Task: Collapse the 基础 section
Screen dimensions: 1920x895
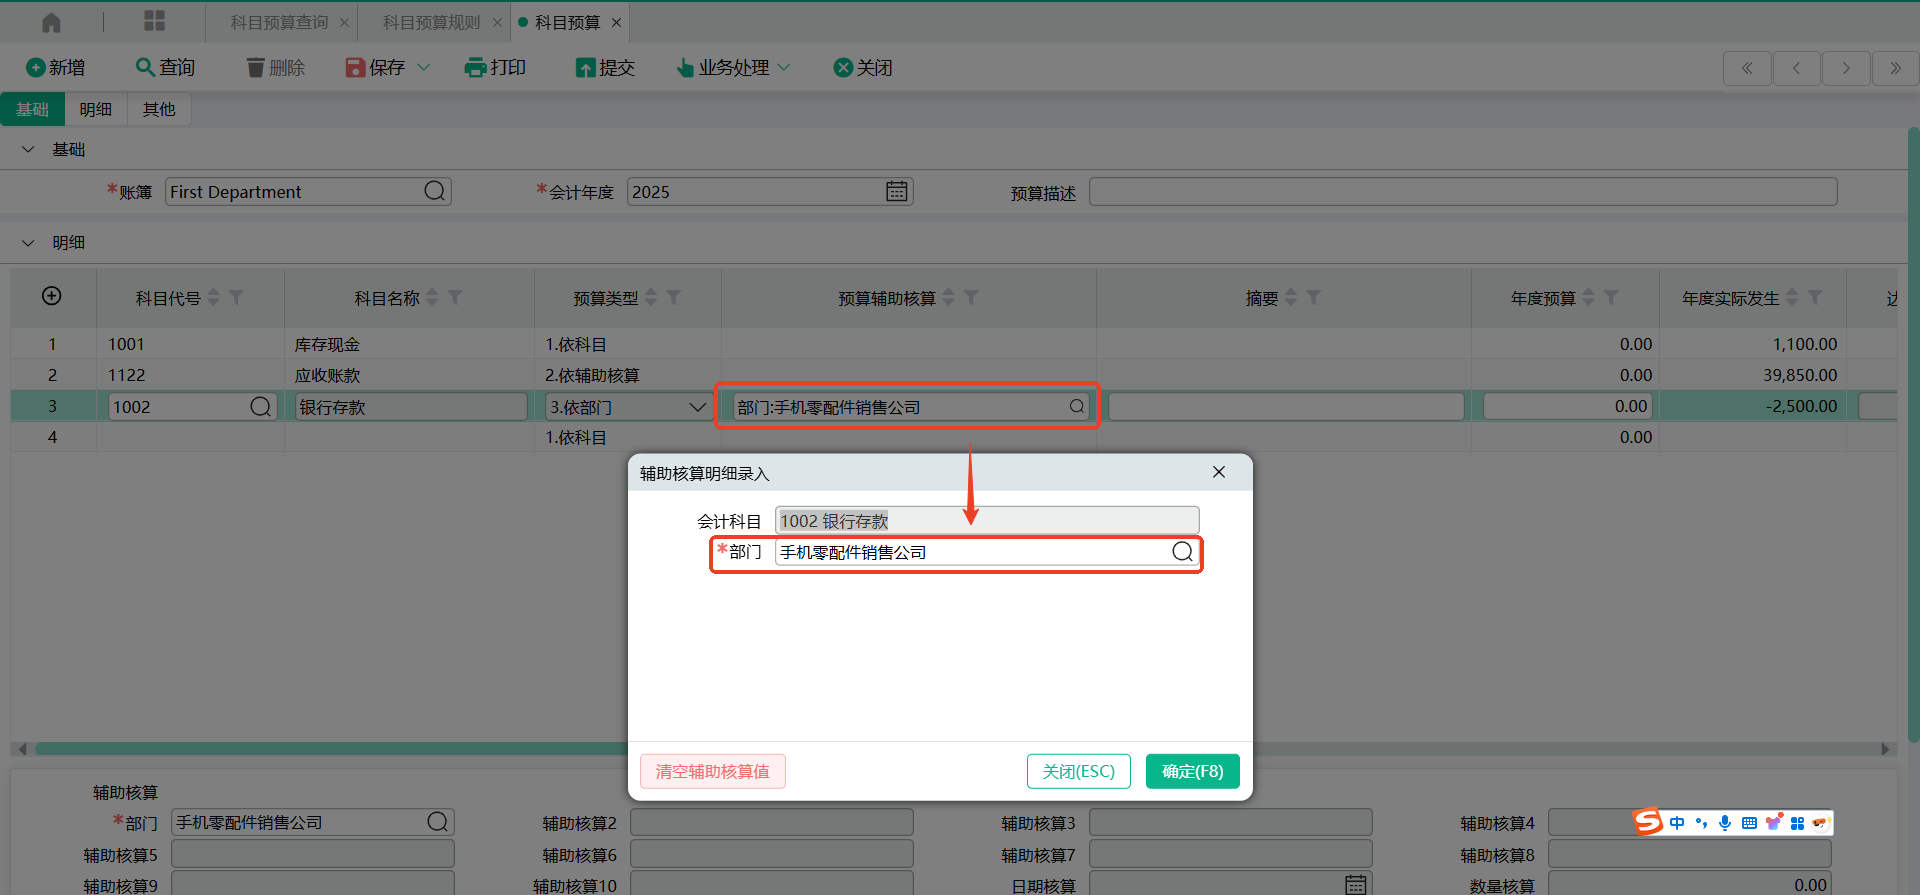Action: [x=28, y=149]
